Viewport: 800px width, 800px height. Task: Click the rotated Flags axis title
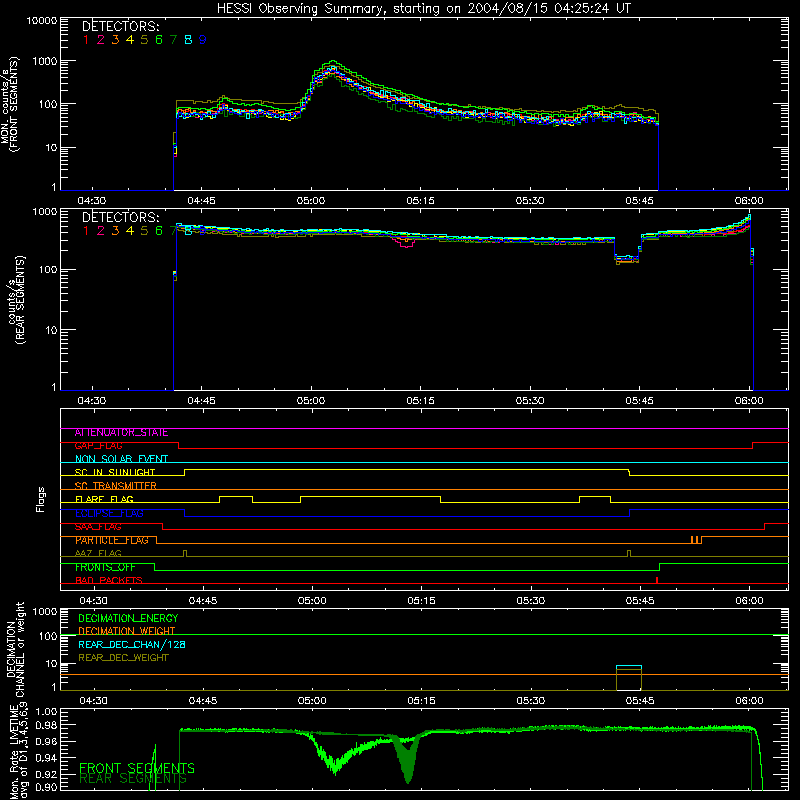pos(41,499)
